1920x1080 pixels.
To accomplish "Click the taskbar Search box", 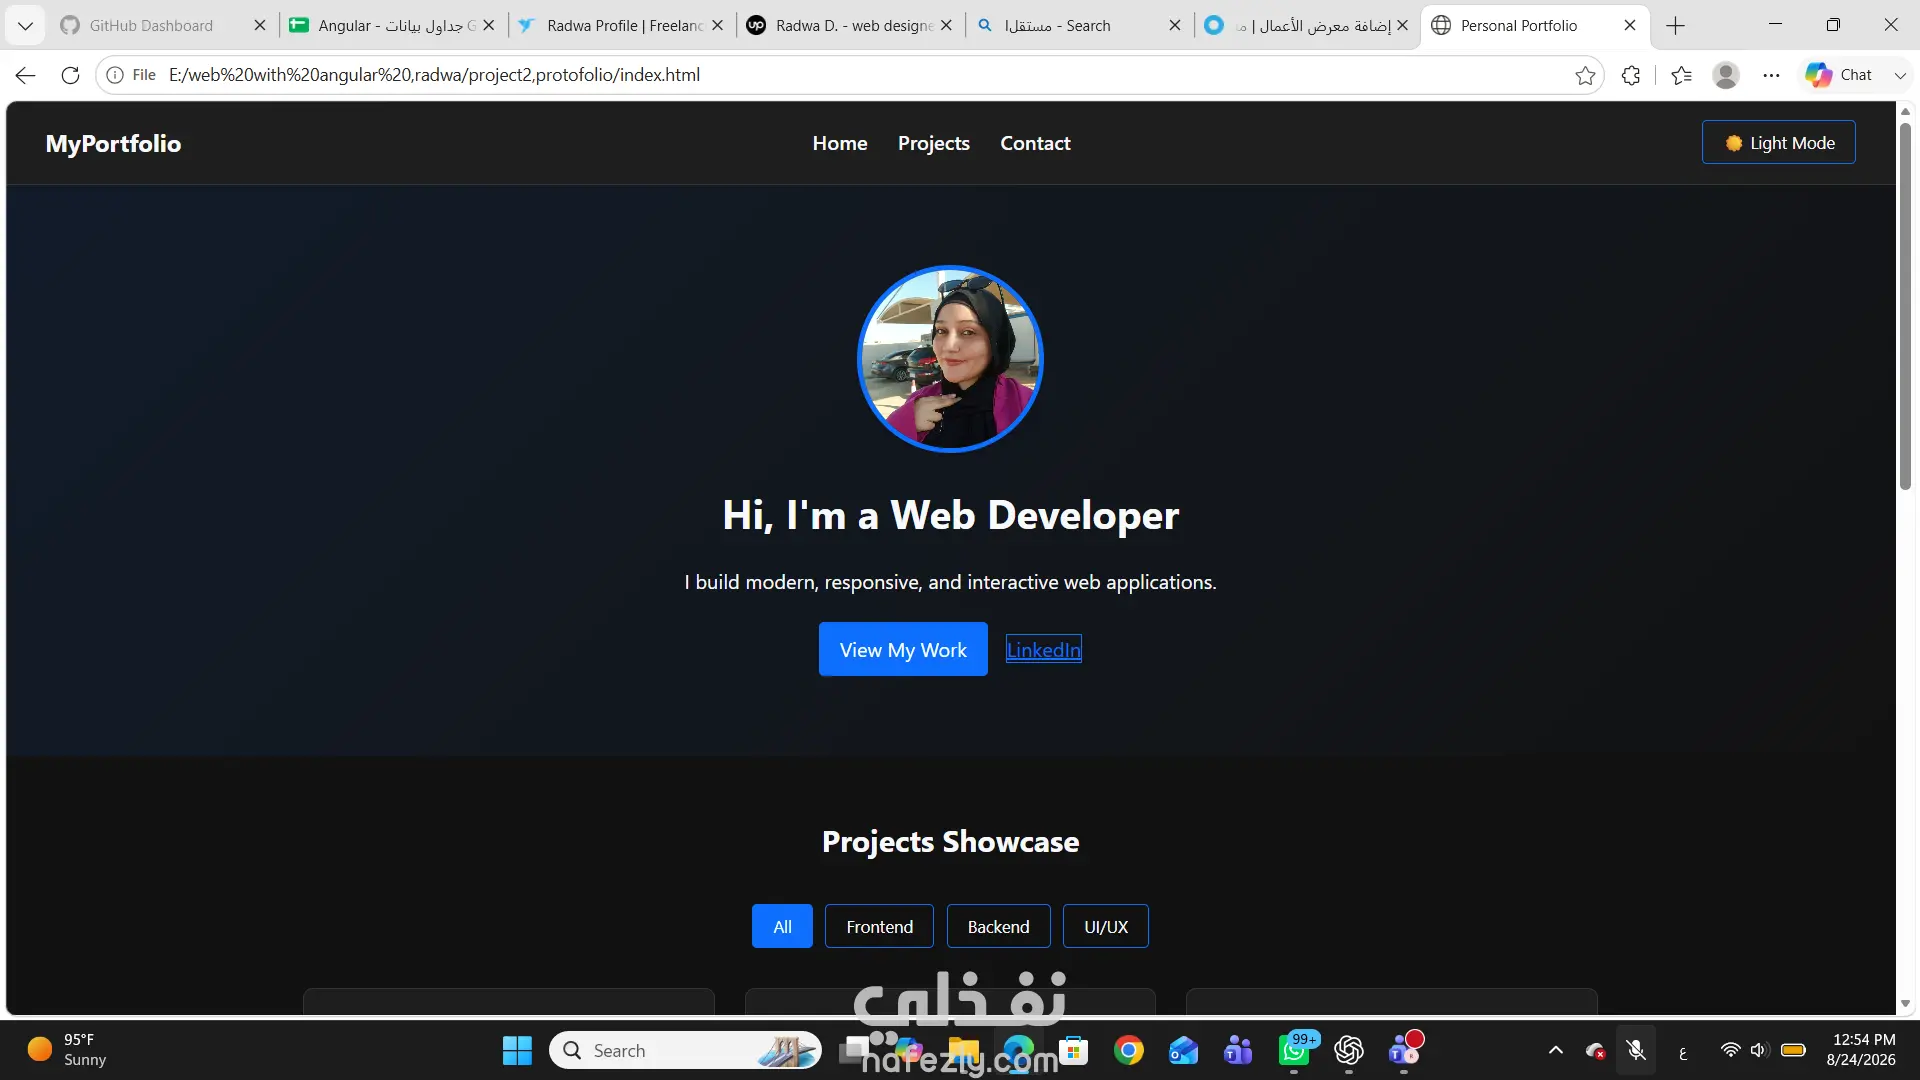I will 685,1051.
